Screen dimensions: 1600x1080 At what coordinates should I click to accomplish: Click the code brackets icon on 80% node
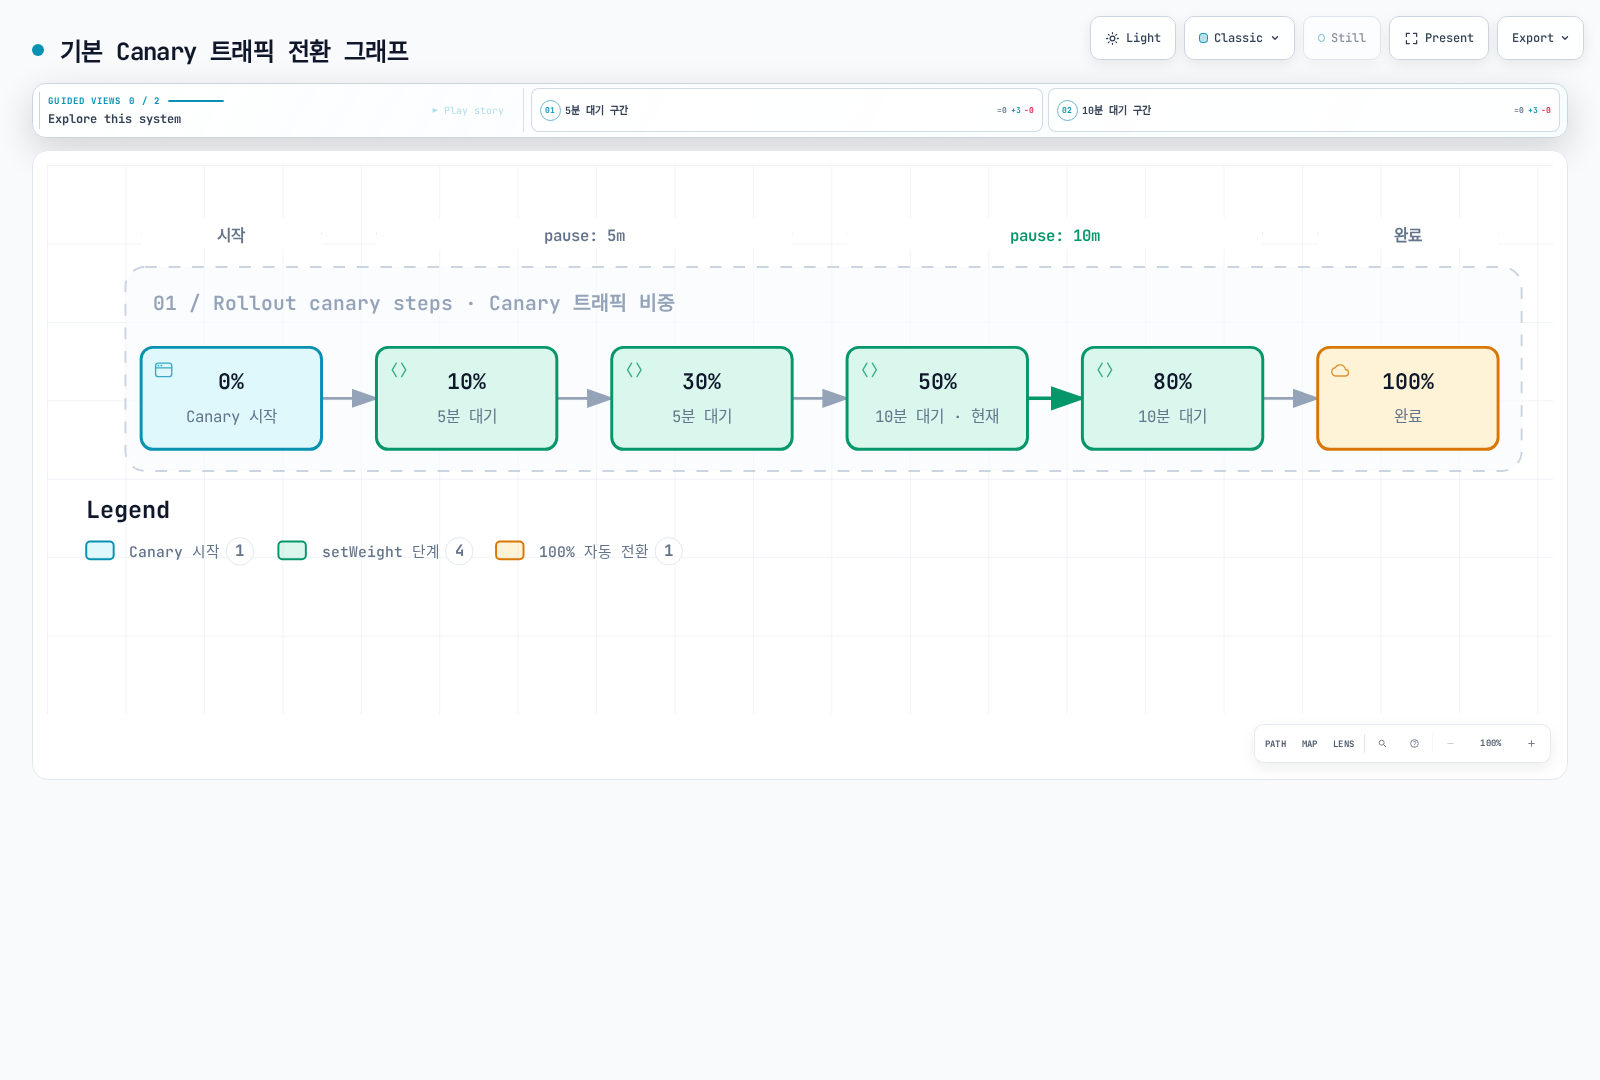coord(1105,370)
